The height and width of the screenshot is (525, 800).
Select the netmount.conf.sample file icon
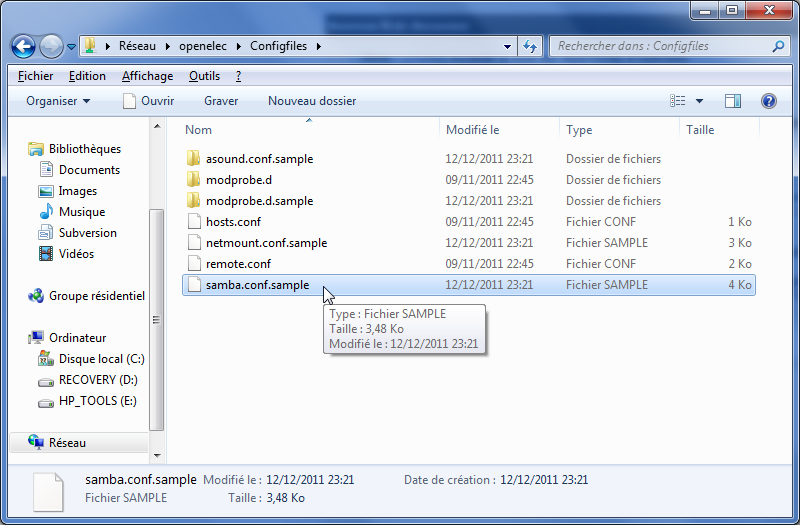pos(194,242)
